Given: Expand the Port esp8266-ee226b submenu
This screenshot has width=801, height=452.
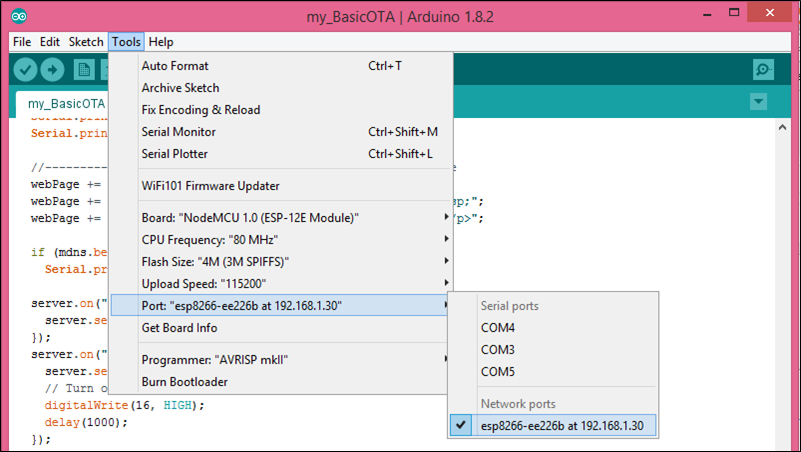Looking at the screenshot, I should (x=280, y=305).
